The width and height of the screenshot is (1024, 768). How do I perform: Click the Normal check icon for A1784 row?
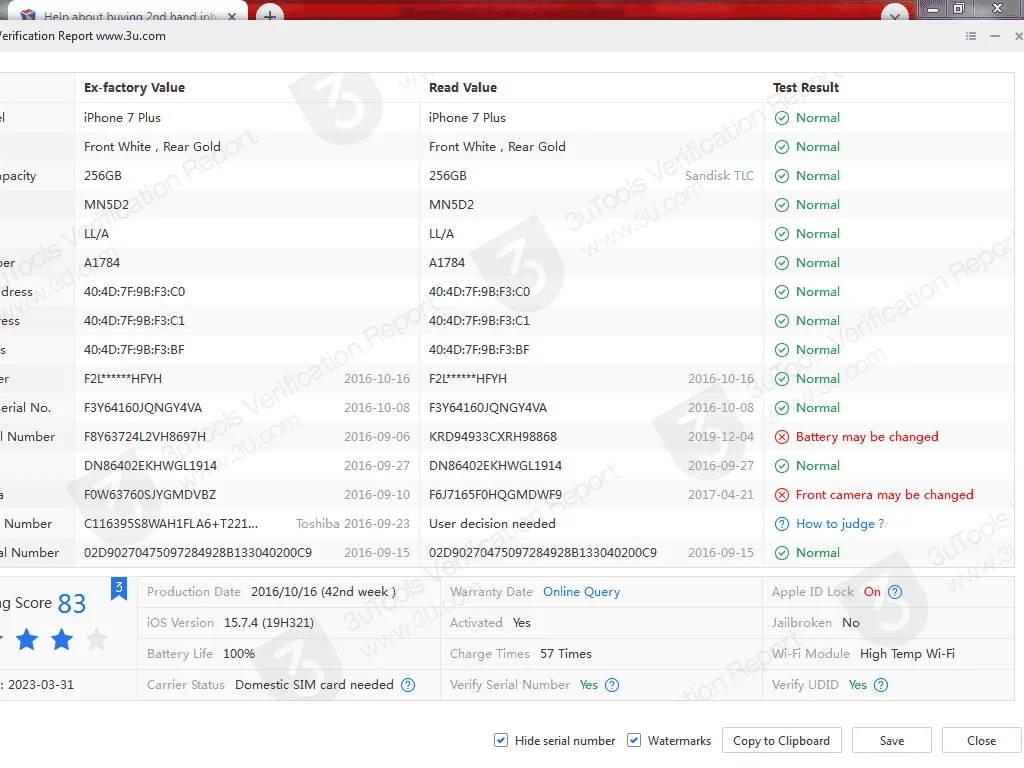click(782, 263)
